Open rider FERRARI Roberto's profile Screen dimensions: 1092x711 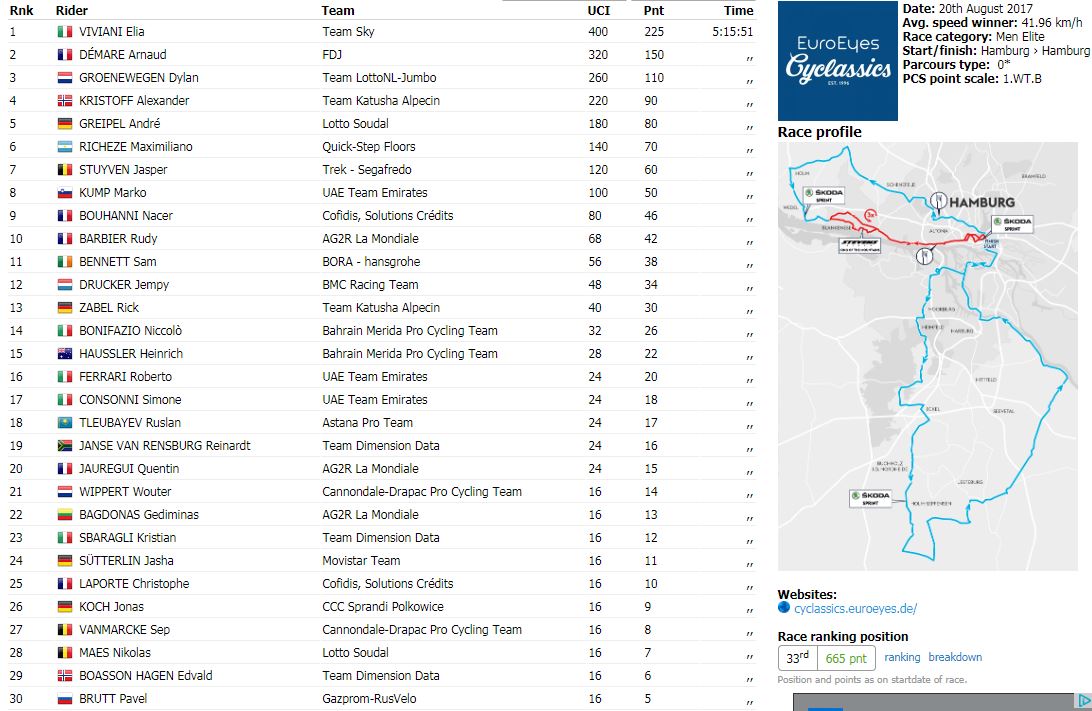coord(125,376)
